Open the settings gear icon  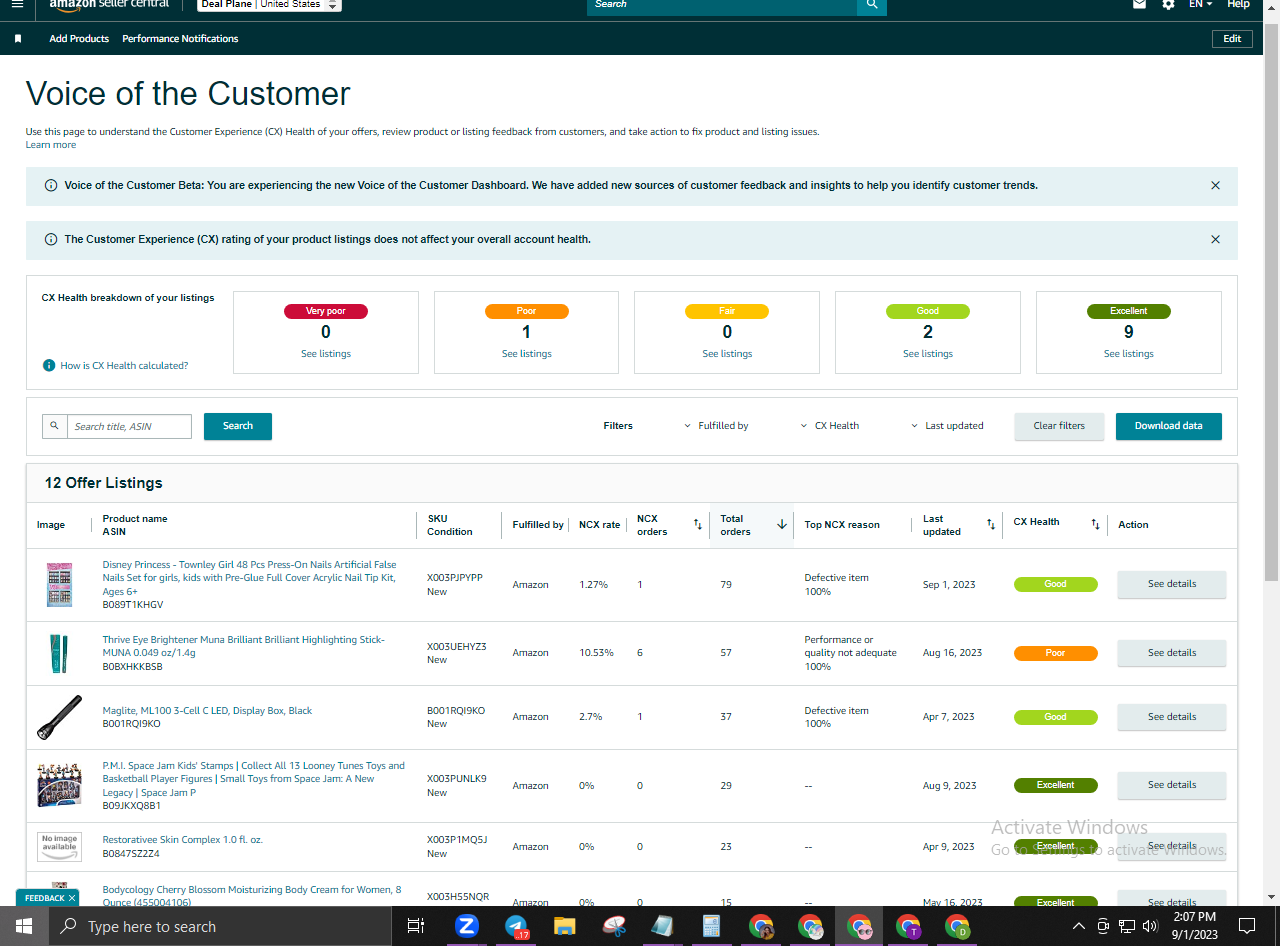(x=1168, y=4)
